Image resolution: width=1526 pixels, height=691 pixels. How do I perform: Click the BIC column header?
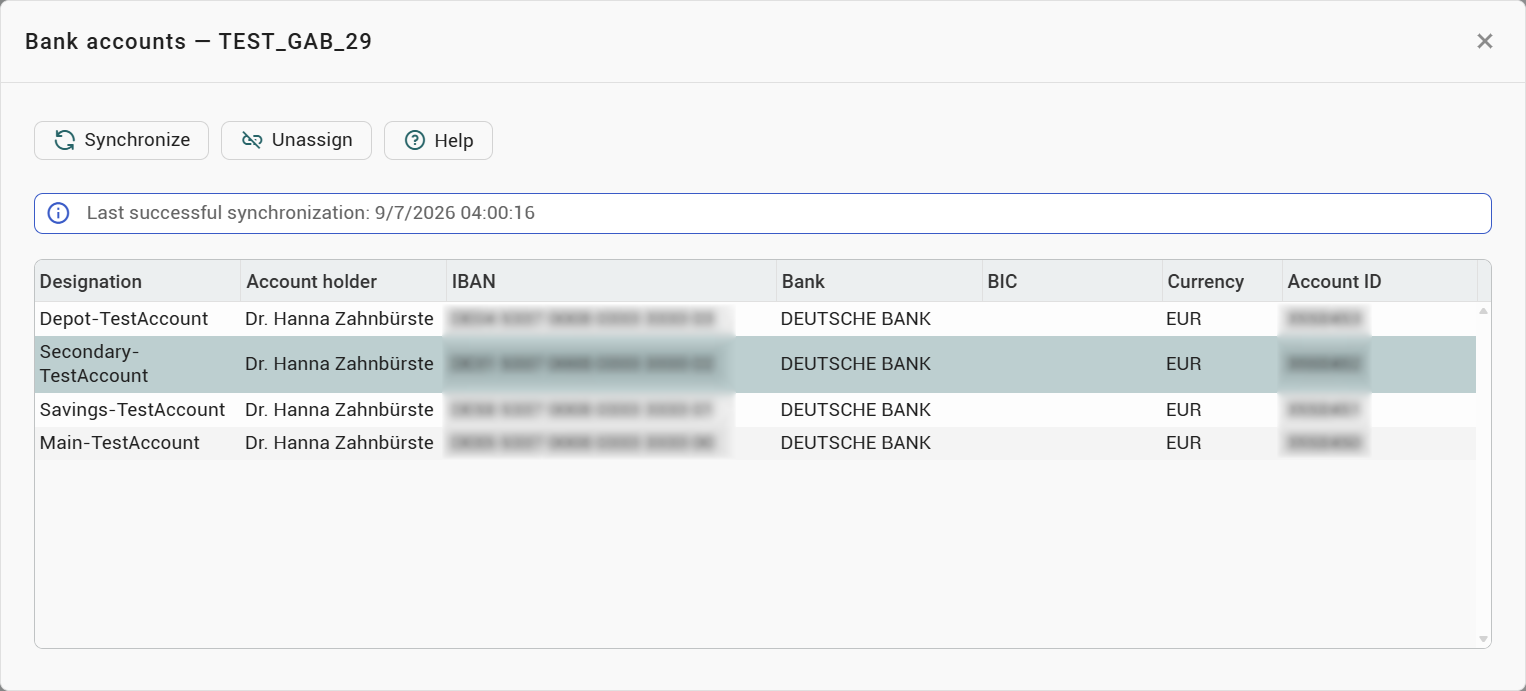1073,281
